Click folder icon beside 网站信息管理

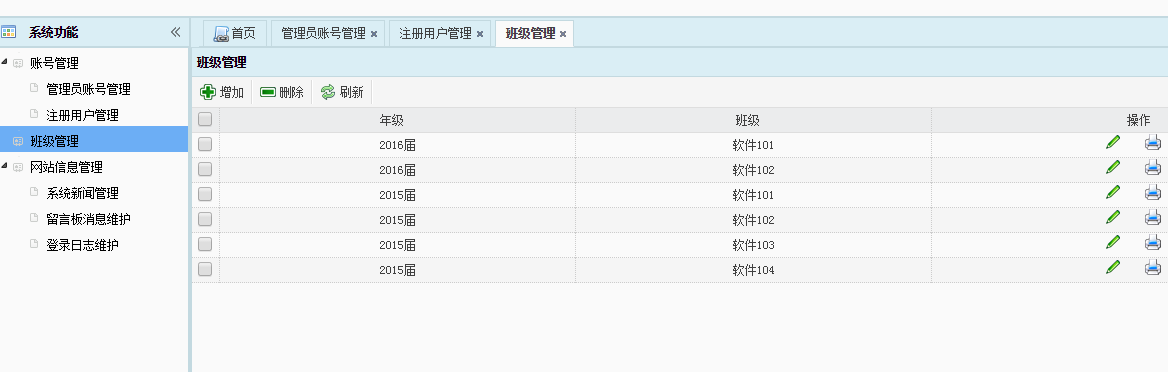[18, 167]
